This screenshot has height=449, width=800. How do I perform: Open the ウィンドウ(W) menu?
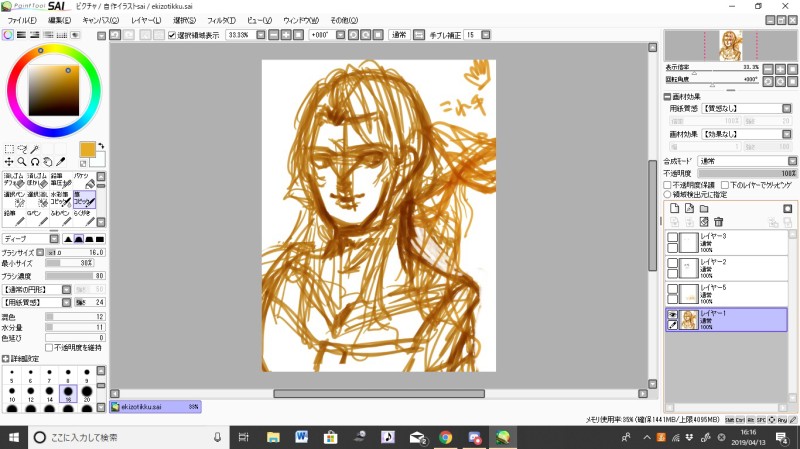click(x=301, y=20)
